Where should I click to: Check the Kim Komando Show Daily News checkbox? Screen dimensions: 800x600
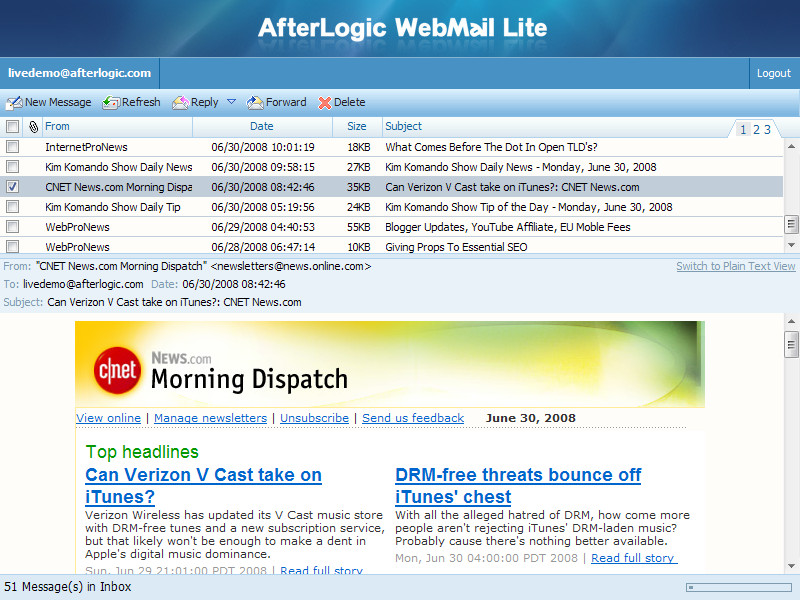(12, 167)
